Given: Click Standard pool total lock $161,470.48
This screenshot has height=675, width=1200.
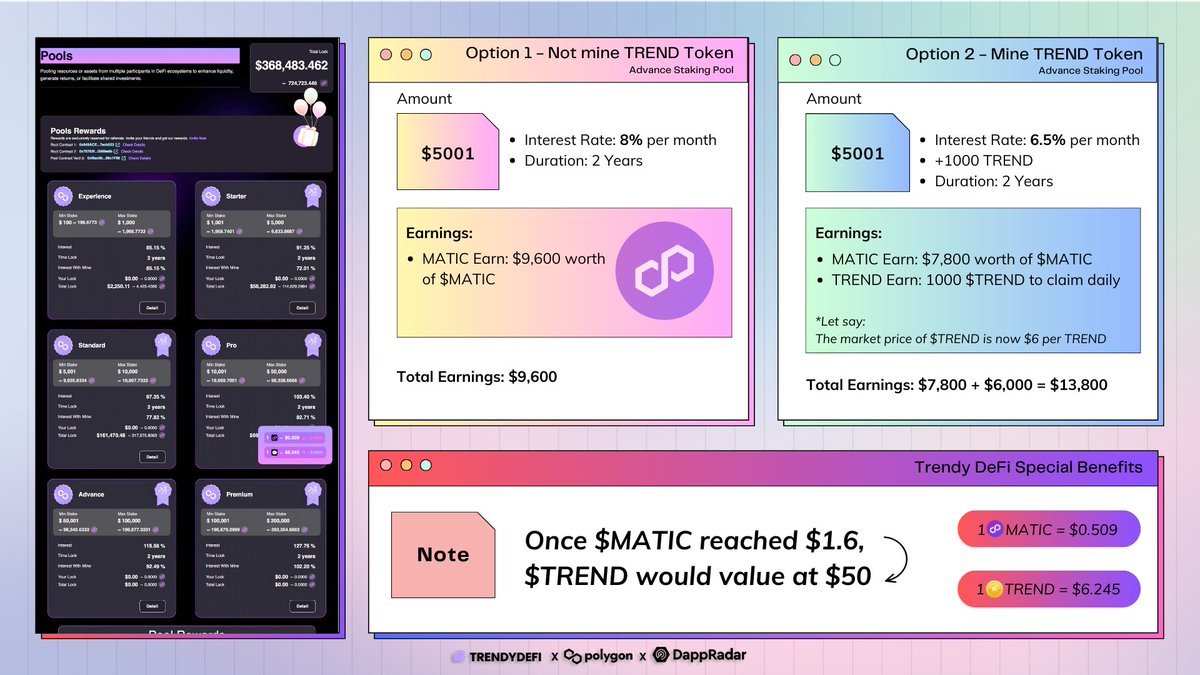Looking at the screenshot, I should click(111, 435).
